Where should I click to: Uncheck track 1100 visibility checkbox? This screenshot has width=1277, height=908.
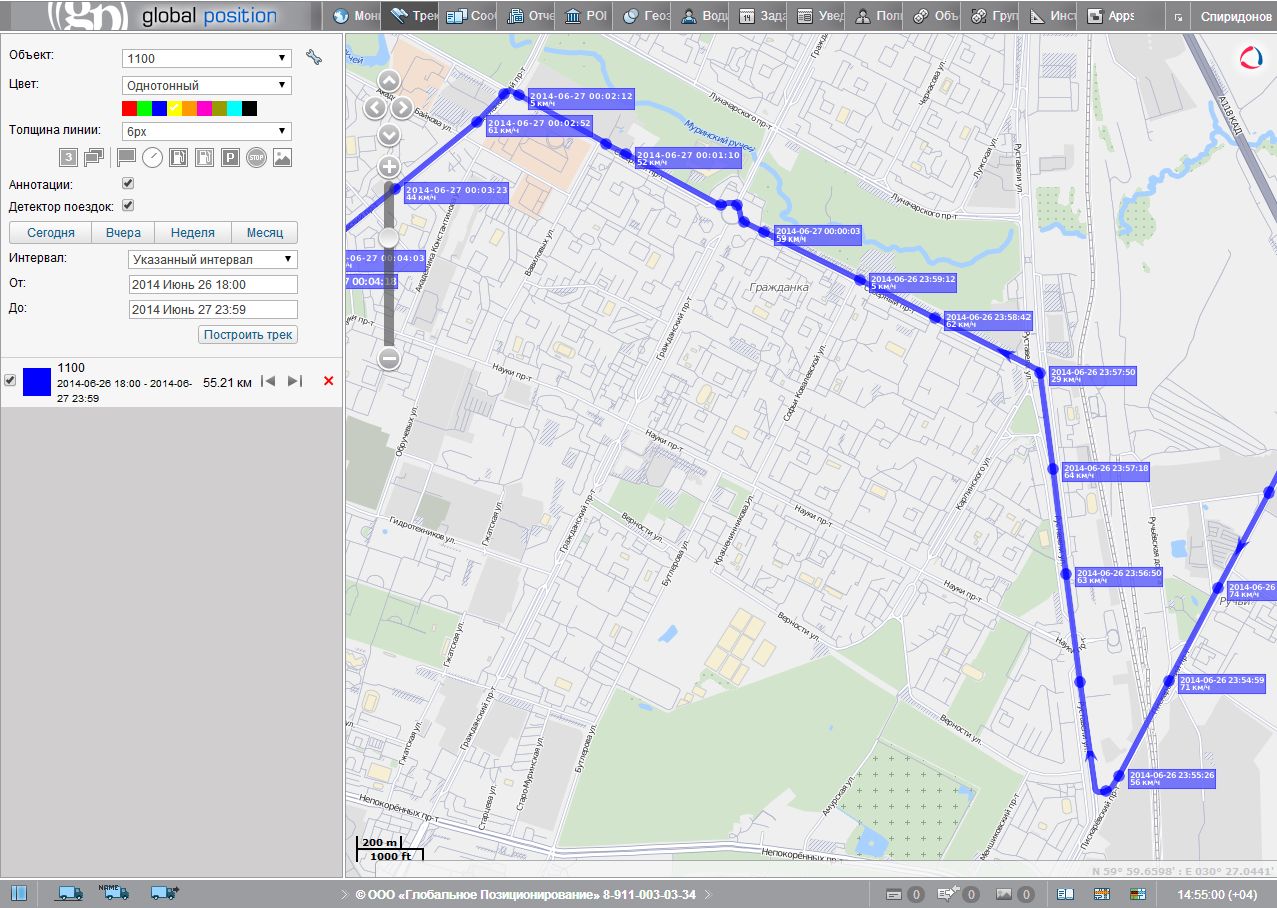point(10,381)
